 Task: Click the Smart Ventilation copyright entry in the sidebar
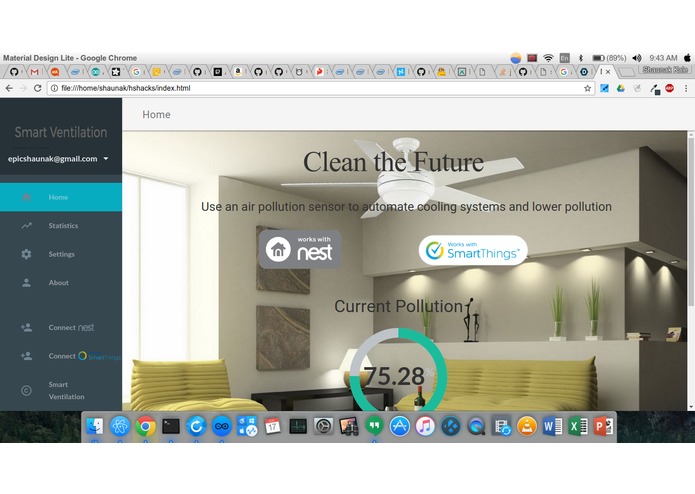[61, 390]
